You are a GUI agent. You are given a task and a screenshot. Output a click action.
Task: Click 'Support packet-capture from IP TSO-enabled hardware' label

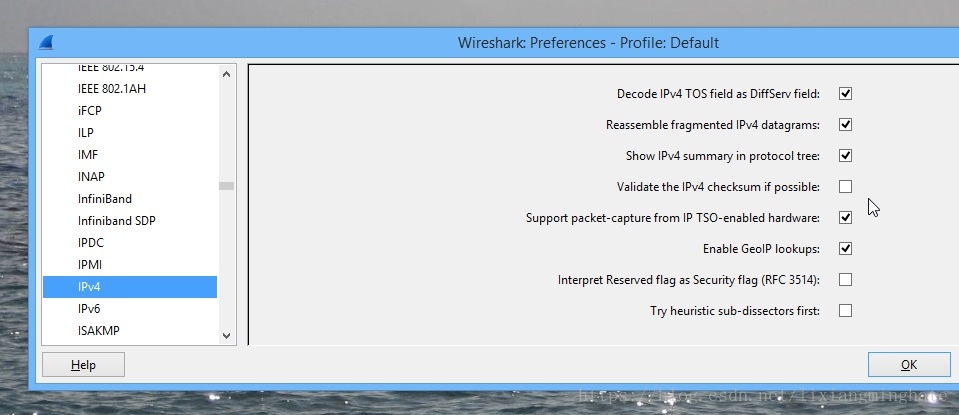[673, 218]
